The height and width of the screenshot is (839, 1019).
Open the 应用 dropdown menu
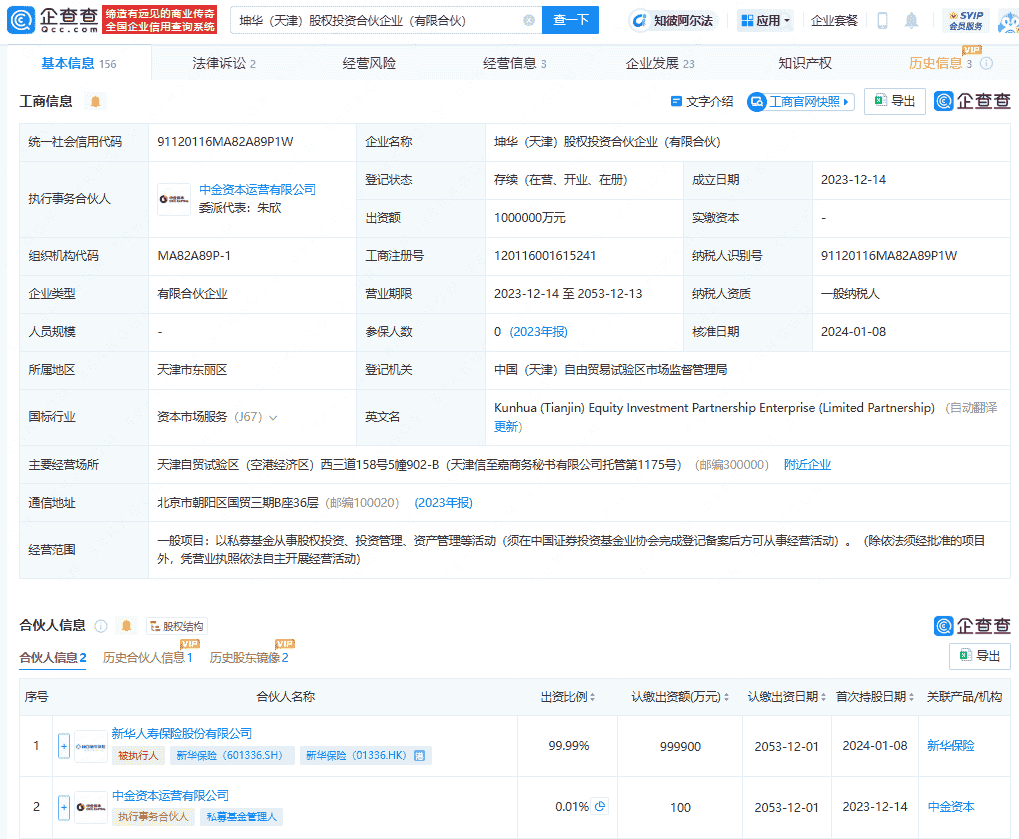(765, 21)
